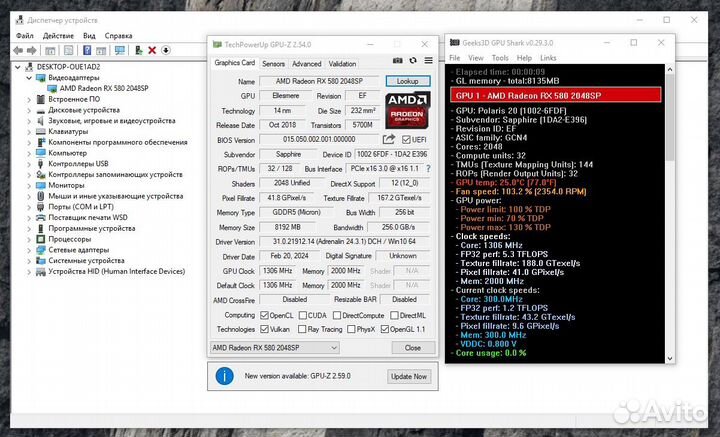Click the GPU-Z title bar app icon
The image size is (720, 437).
point(217,45)
